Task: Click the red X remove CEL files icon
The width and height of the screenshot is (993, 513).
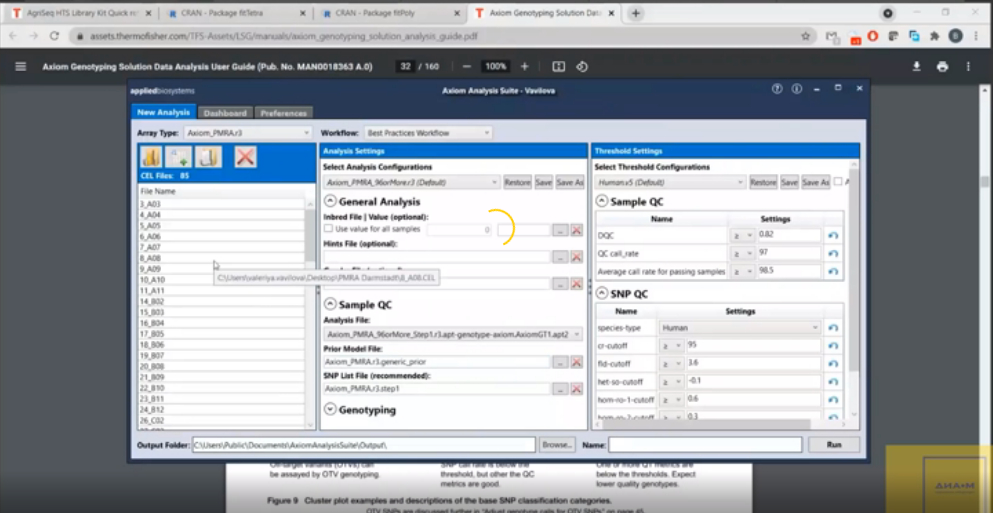Action: click(245, 157)
